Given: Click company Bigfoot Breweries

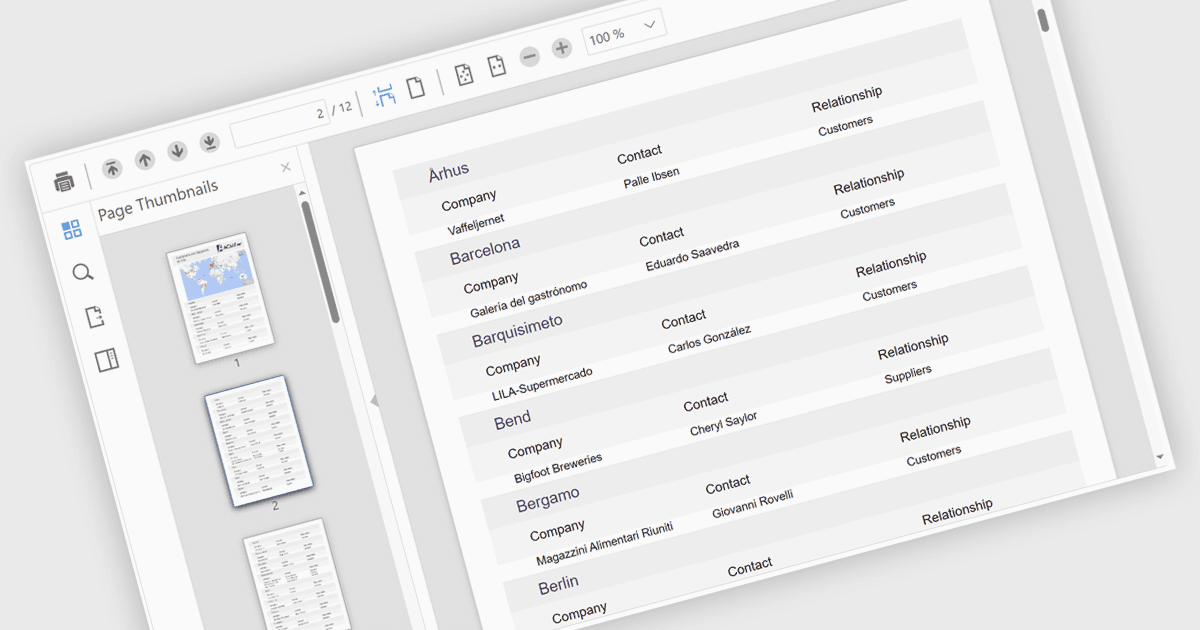Looking at the screenshot, I should pos(558,467).
